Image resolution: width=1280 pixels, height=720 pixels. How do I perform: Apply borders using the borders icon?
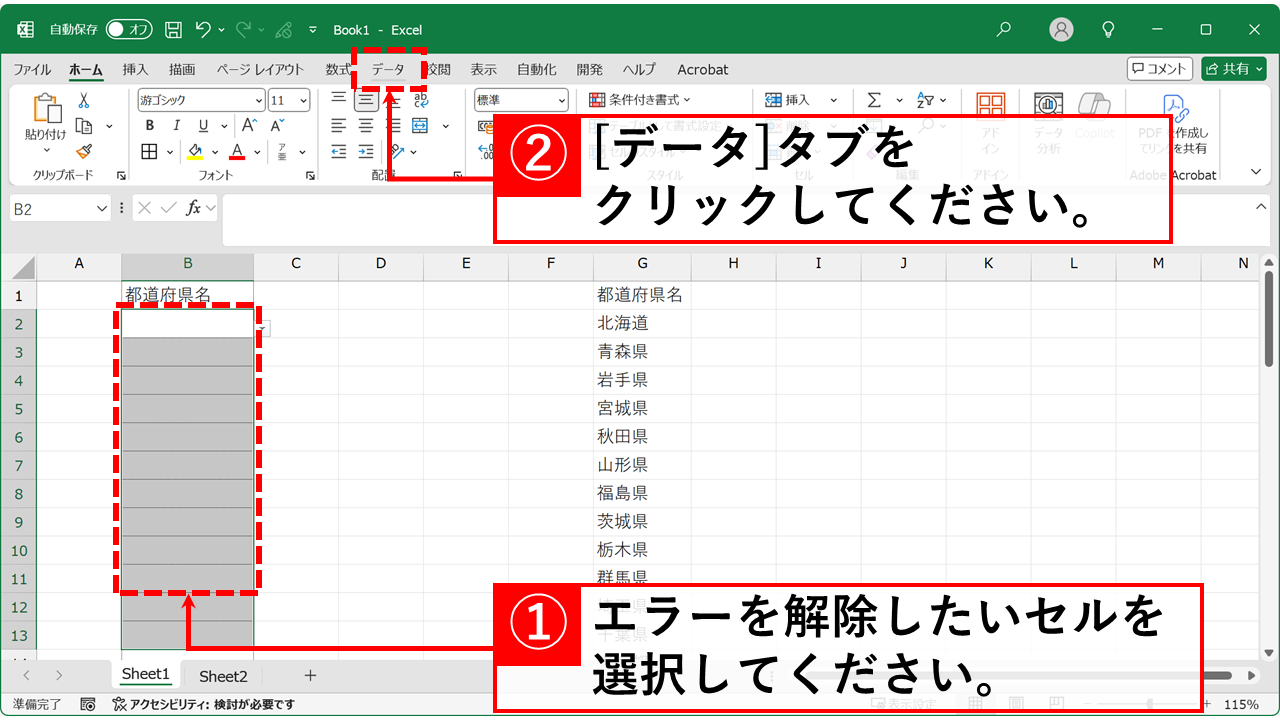[149, 152]
